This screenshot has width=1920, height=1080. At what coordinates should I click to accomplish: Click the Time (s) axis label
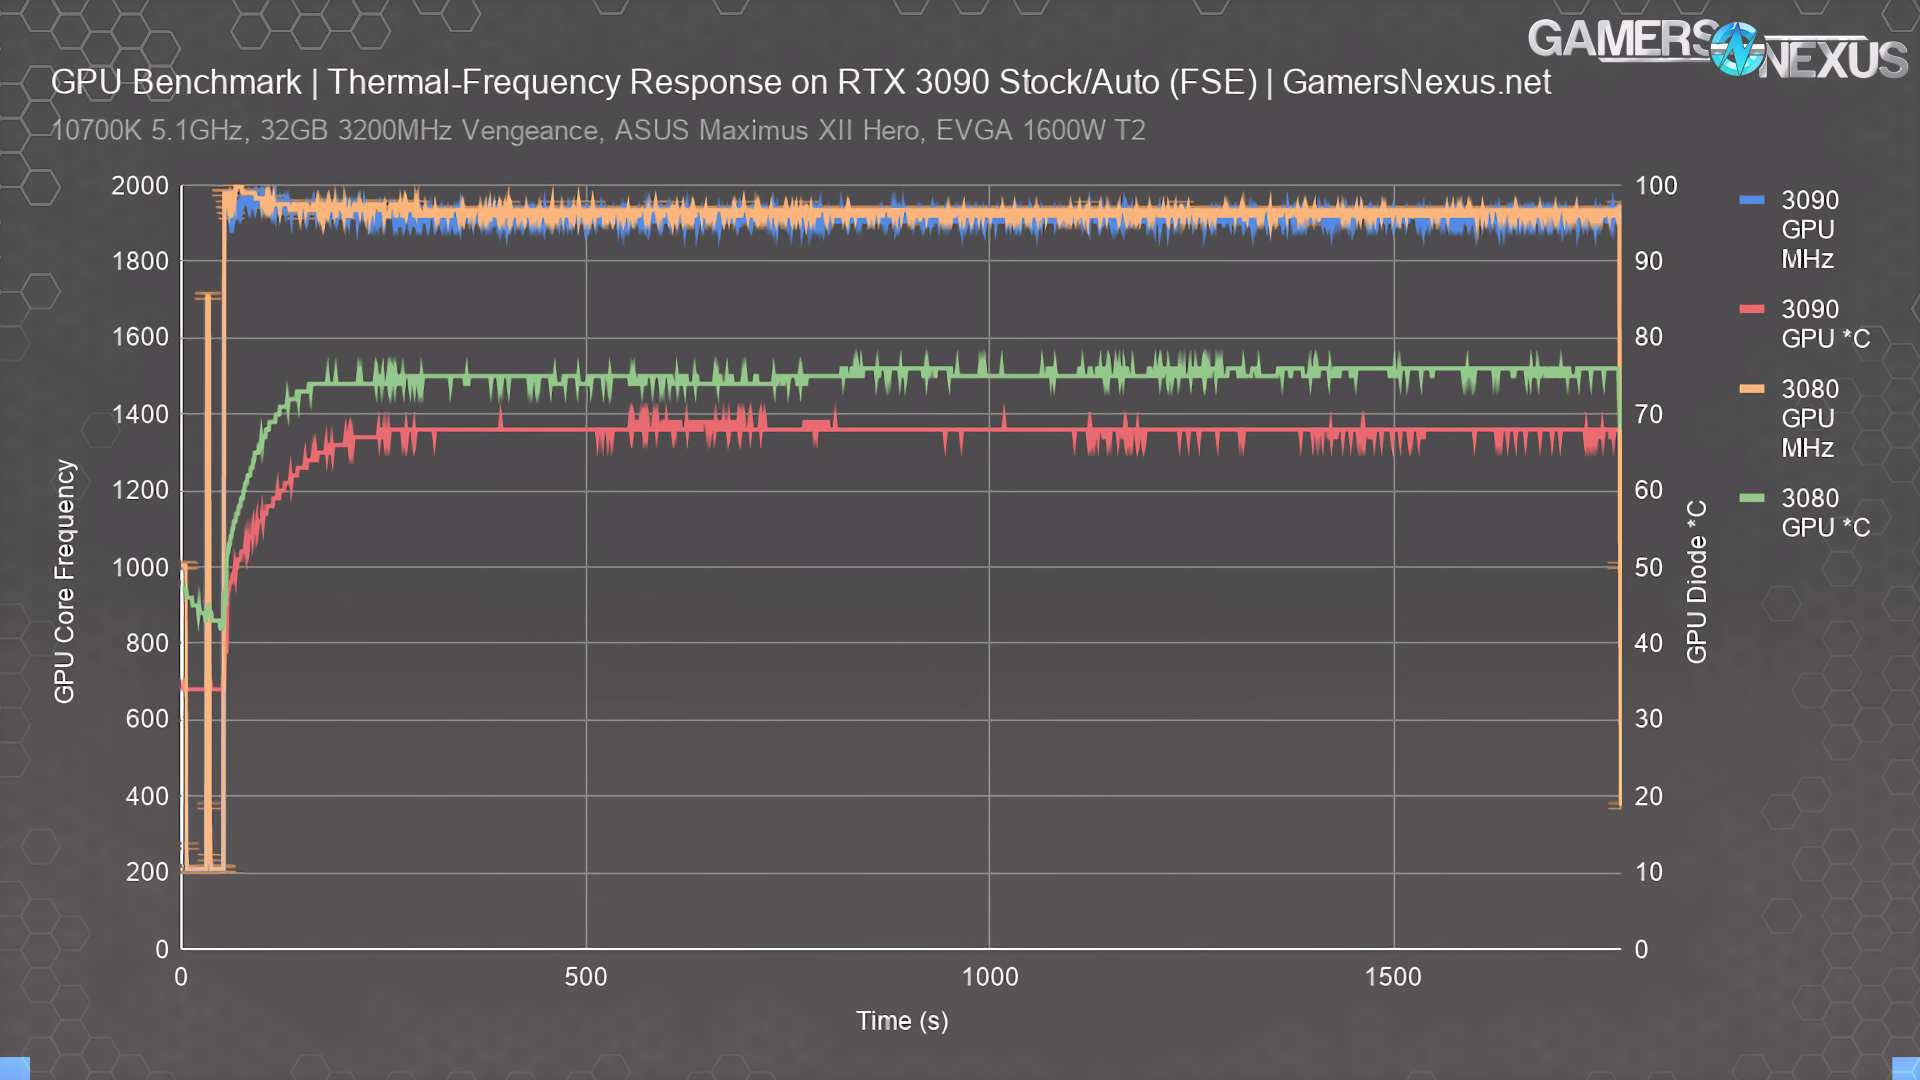click(902, 1021)
